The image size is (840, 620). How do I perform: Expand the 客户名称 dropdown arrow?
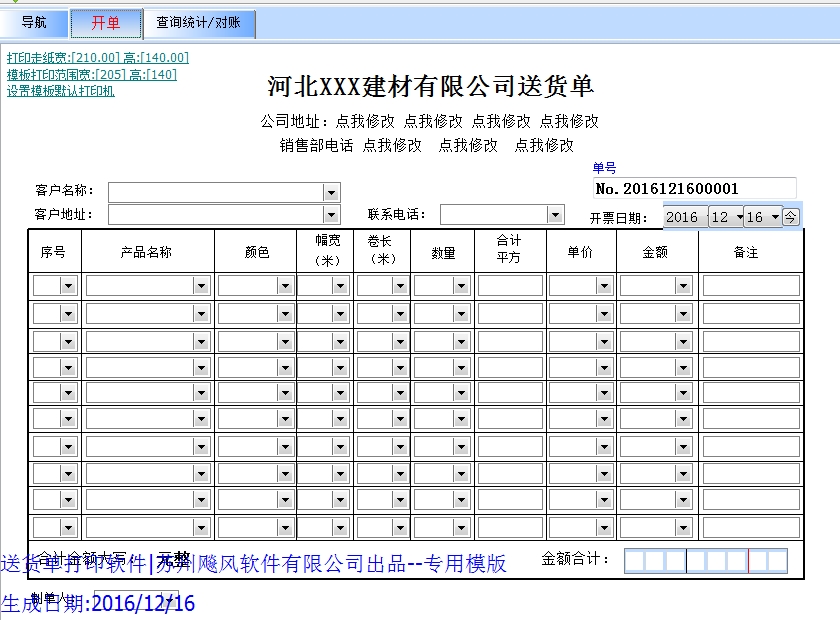tap(331, 192)
